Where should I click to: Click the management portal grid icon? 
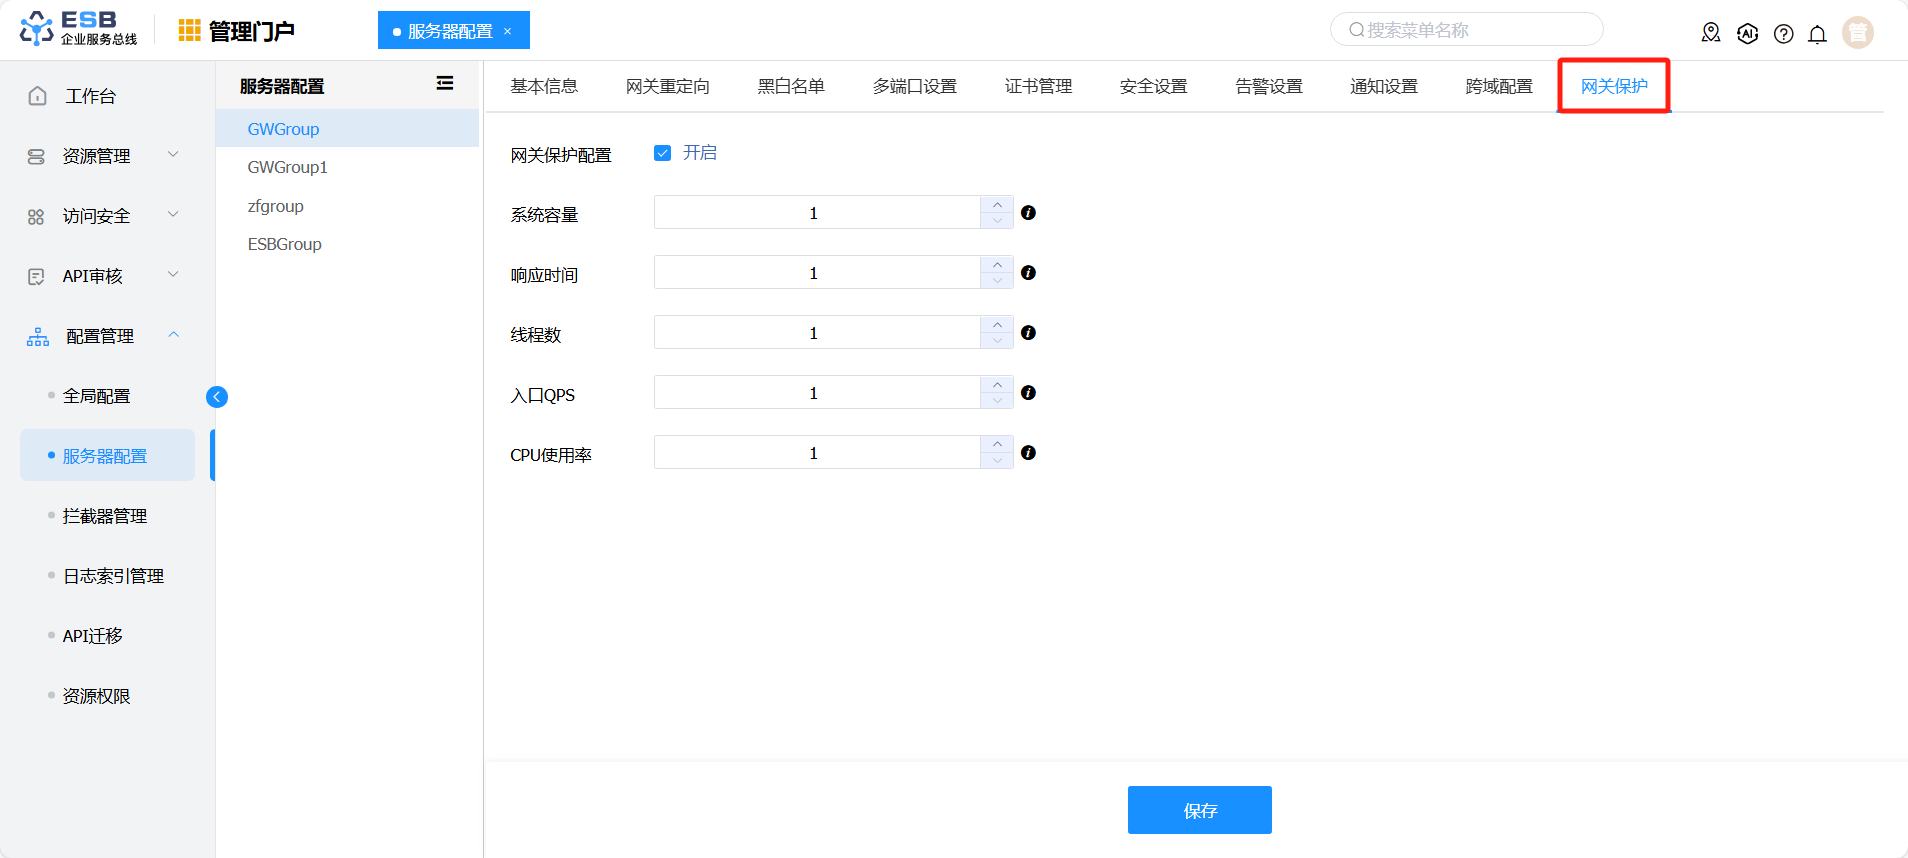point(189,31)
